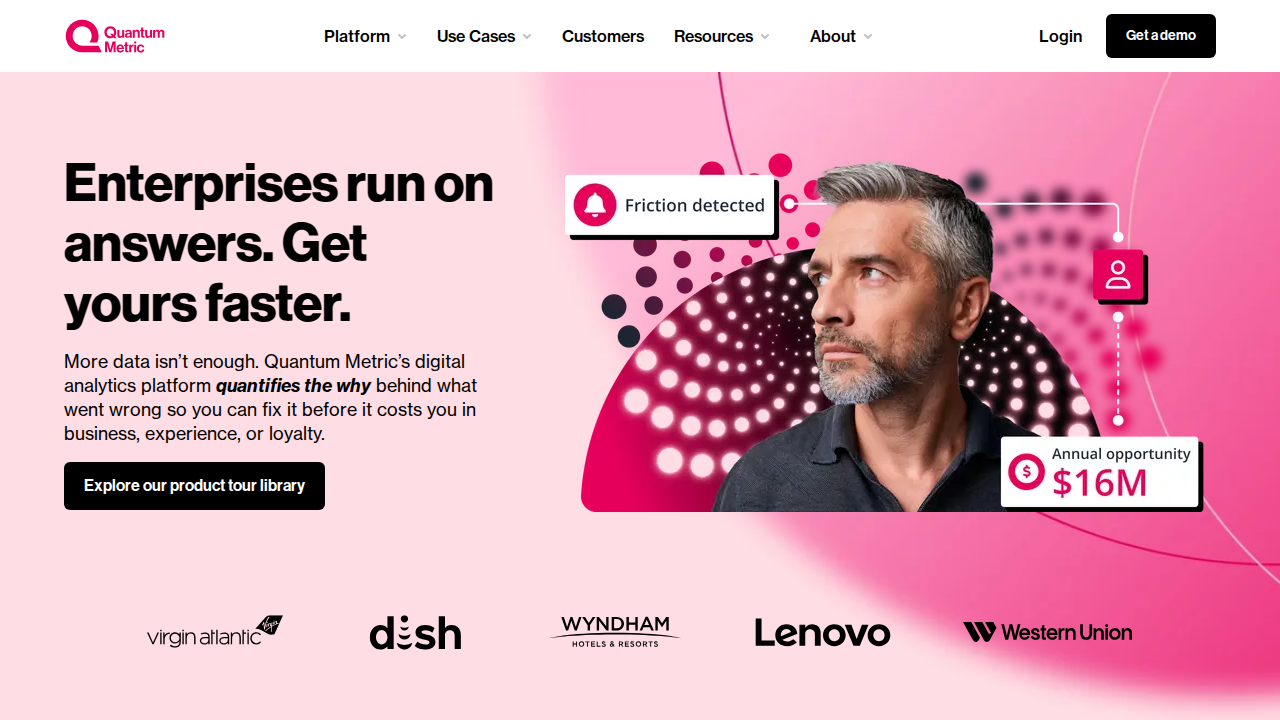Expand the Use Cases dropdown arrow
1280x720 pixels.
pyautogui.click(x=527, y=37)
